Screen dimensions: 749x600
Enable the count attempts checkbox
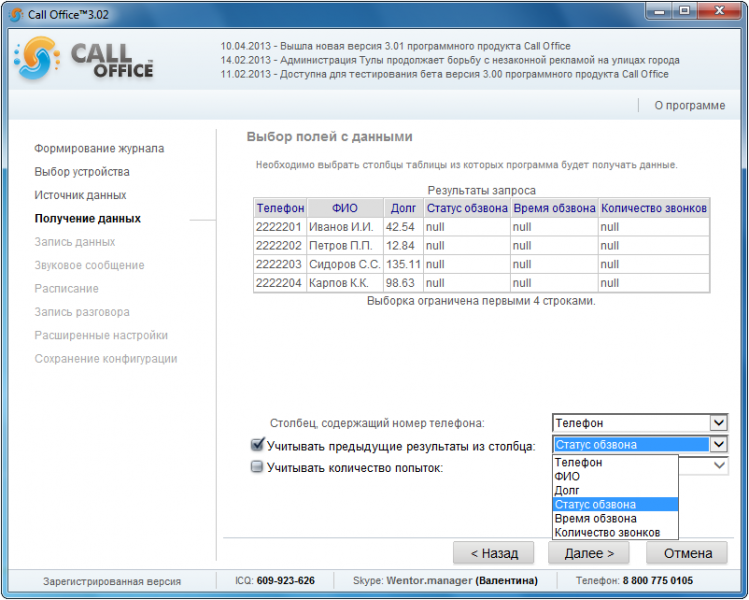click(257, 467)
